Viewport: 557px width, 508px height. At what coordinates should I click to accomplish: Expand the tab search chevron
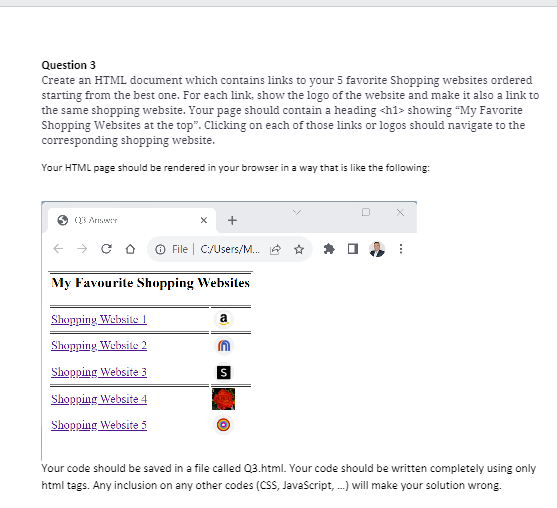click(297, 212)
